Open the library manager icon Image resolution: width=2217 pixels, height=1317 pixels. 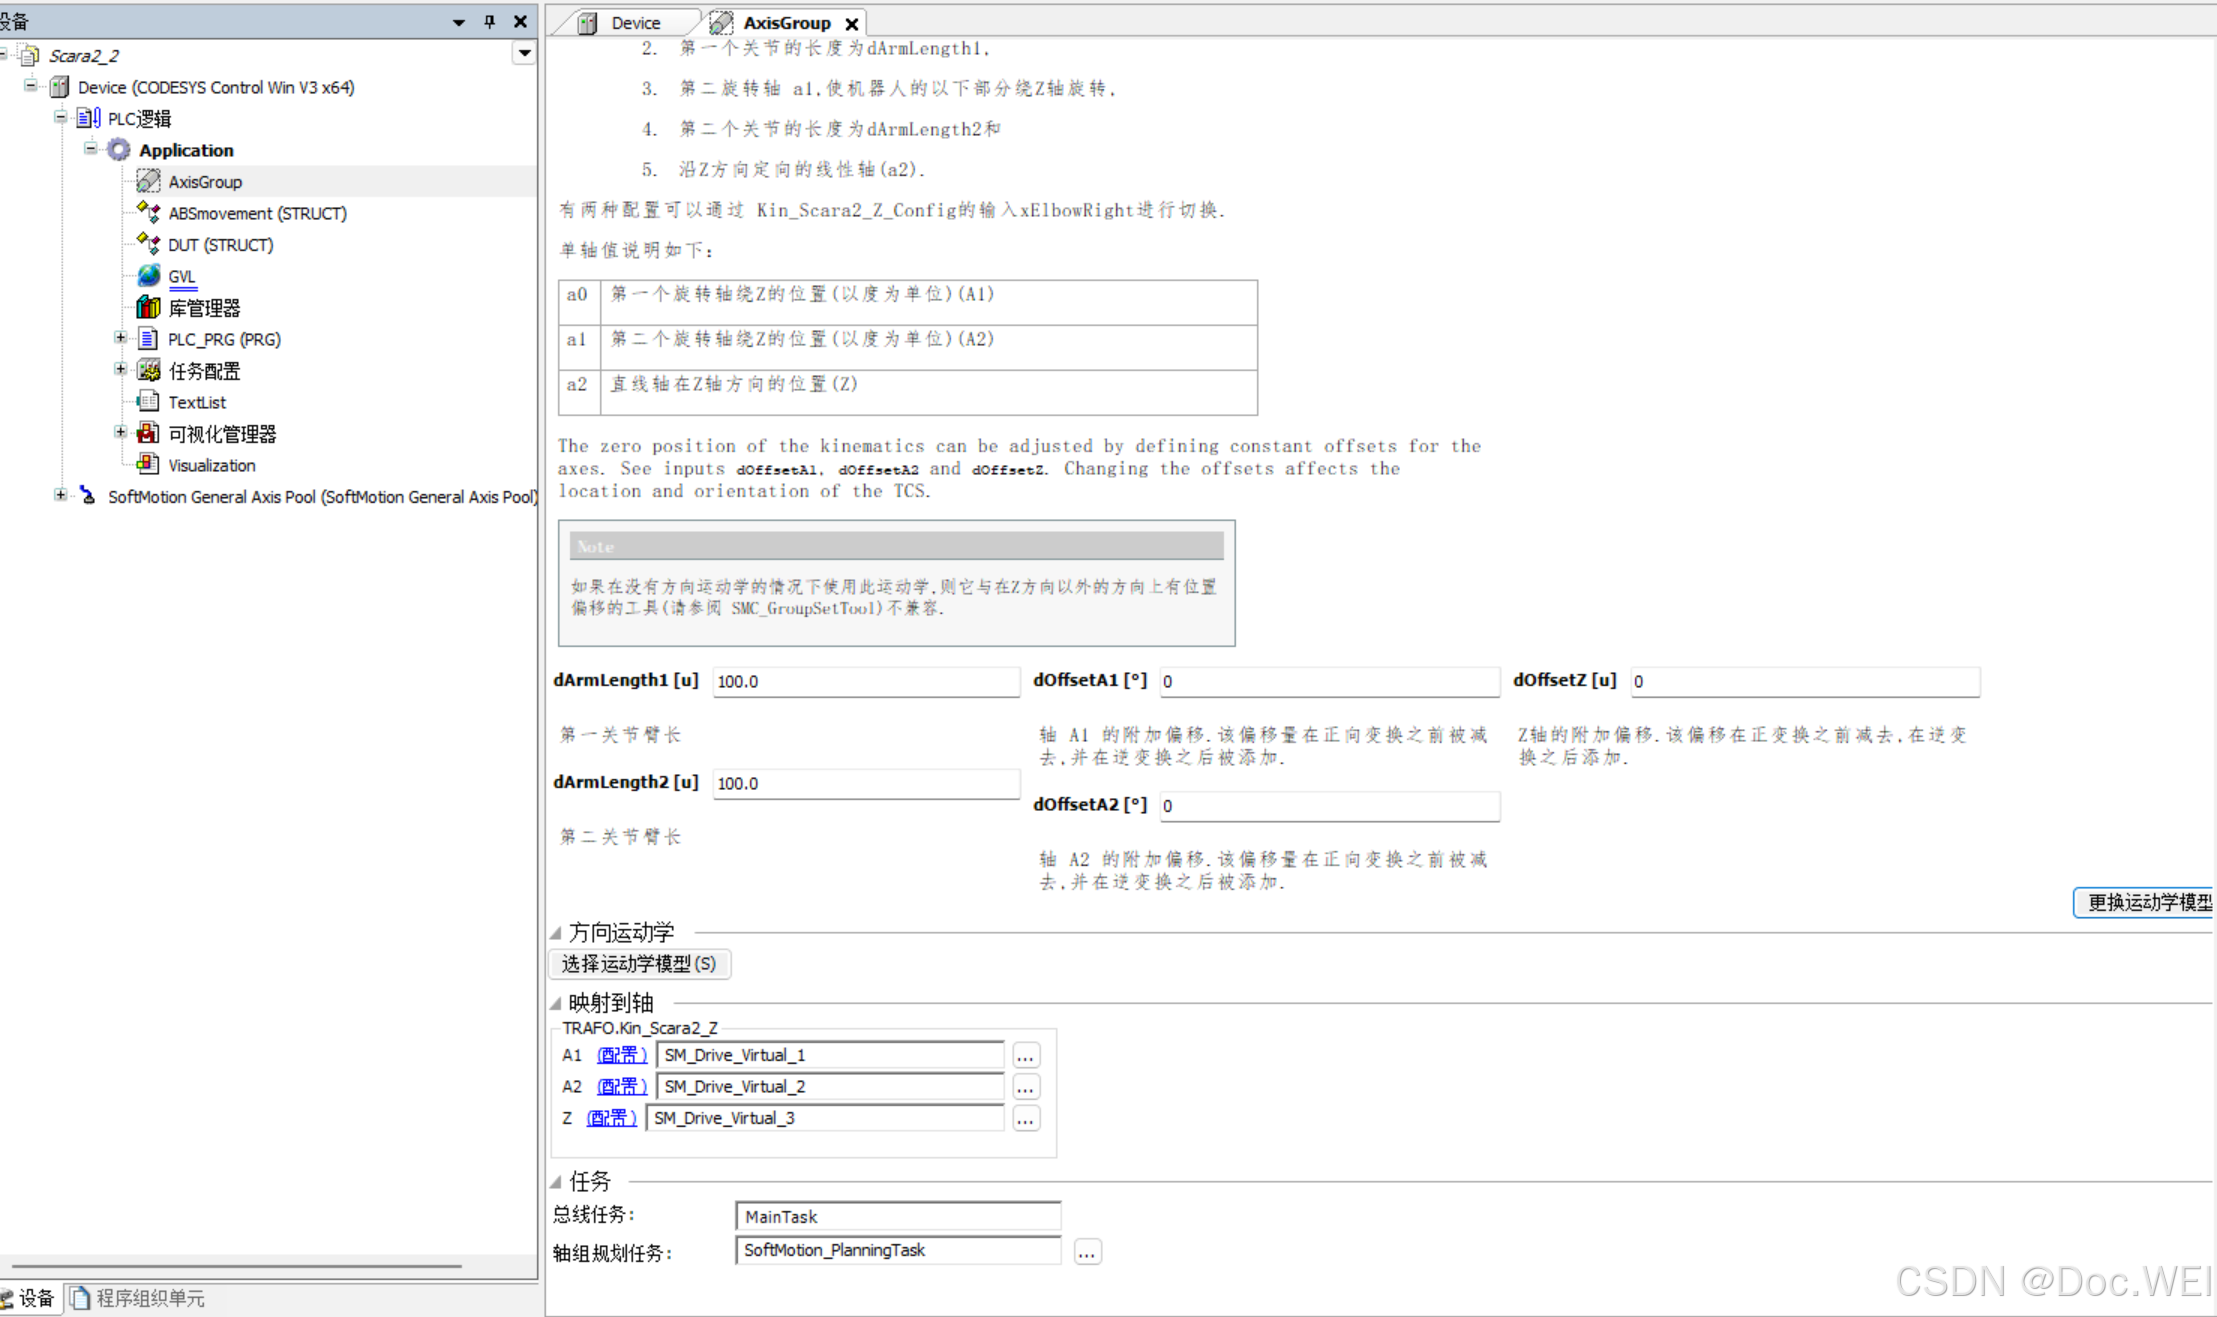[148, 307]
